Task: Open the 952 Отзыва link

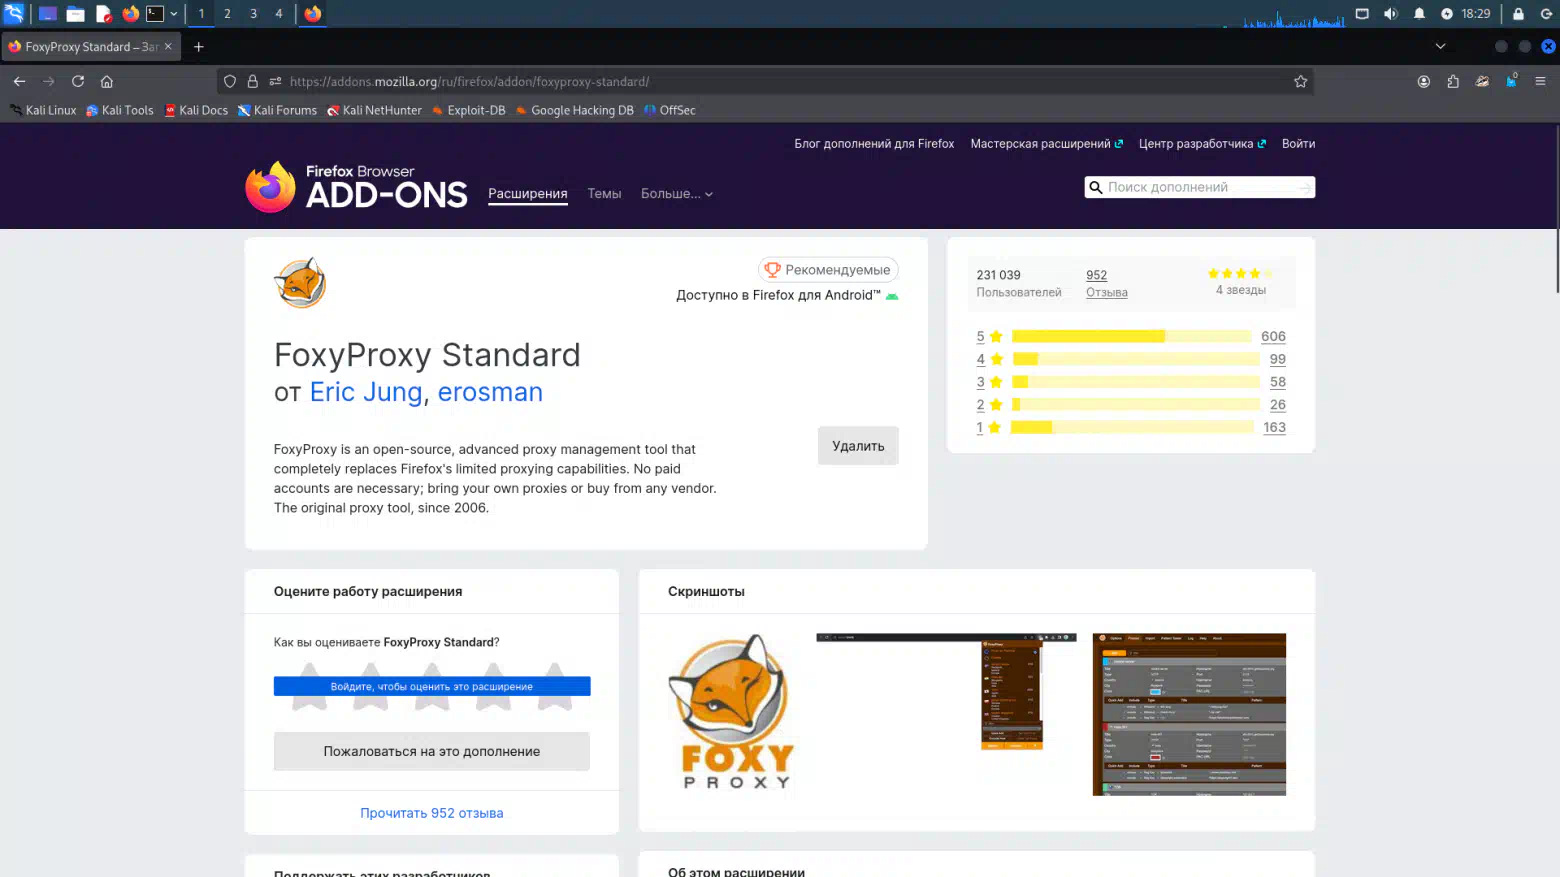Action: (1107, 283)
